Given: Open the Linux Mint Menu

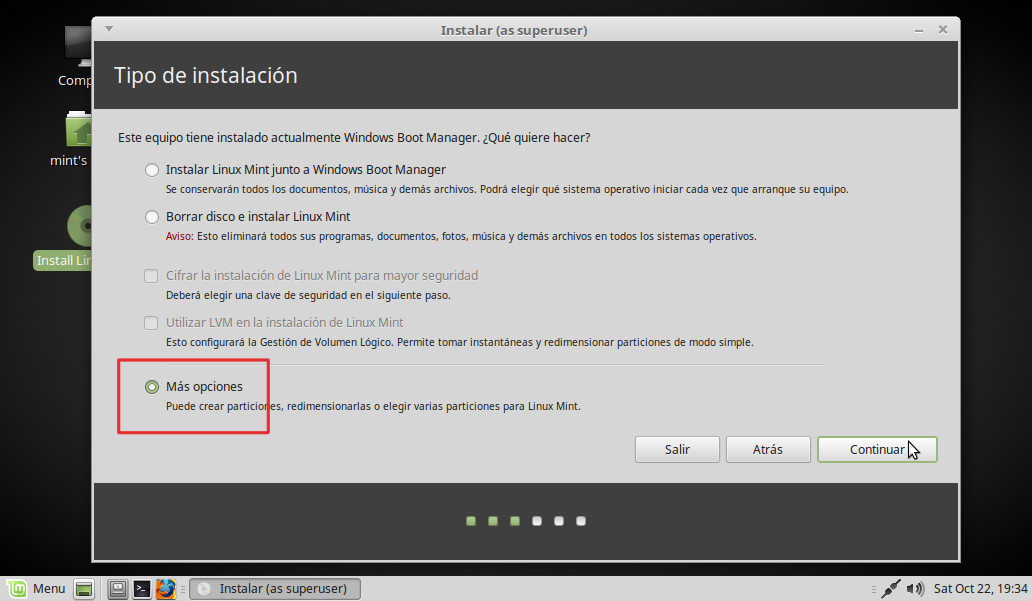Looking at the screenshot, I should (x=36, y=588).
